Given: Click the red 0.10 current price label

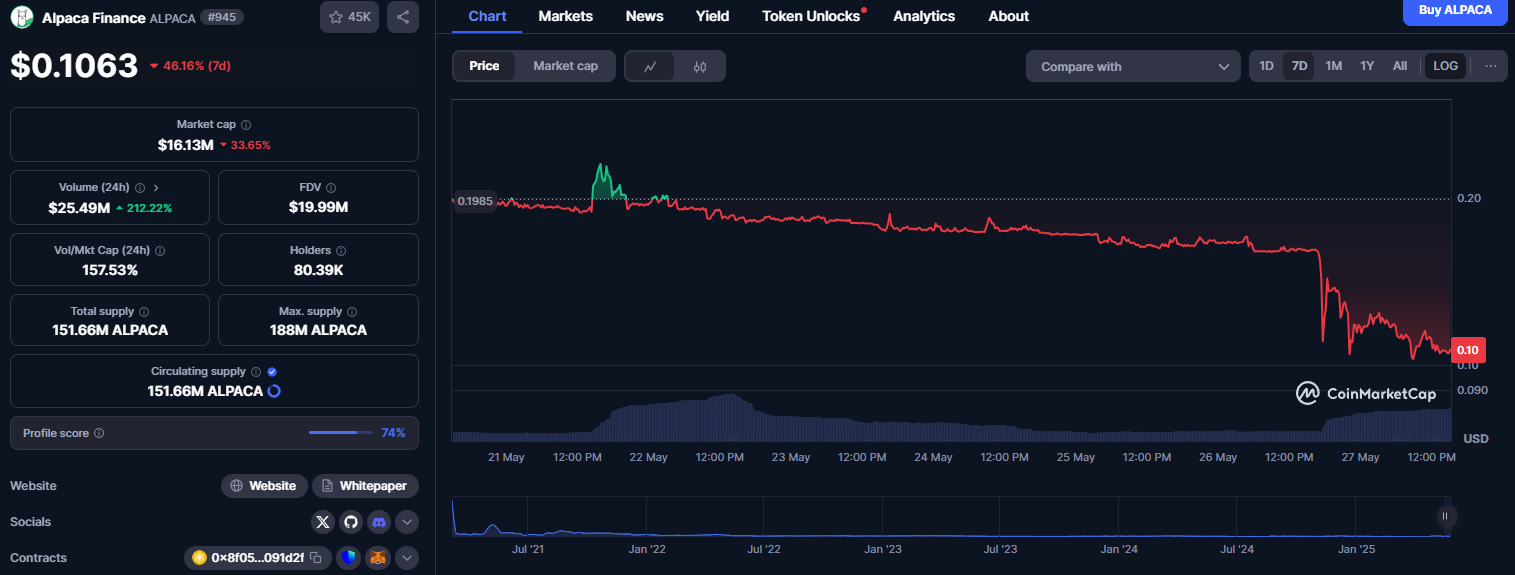Looking at the screenshot, I should click(1468, 350).
